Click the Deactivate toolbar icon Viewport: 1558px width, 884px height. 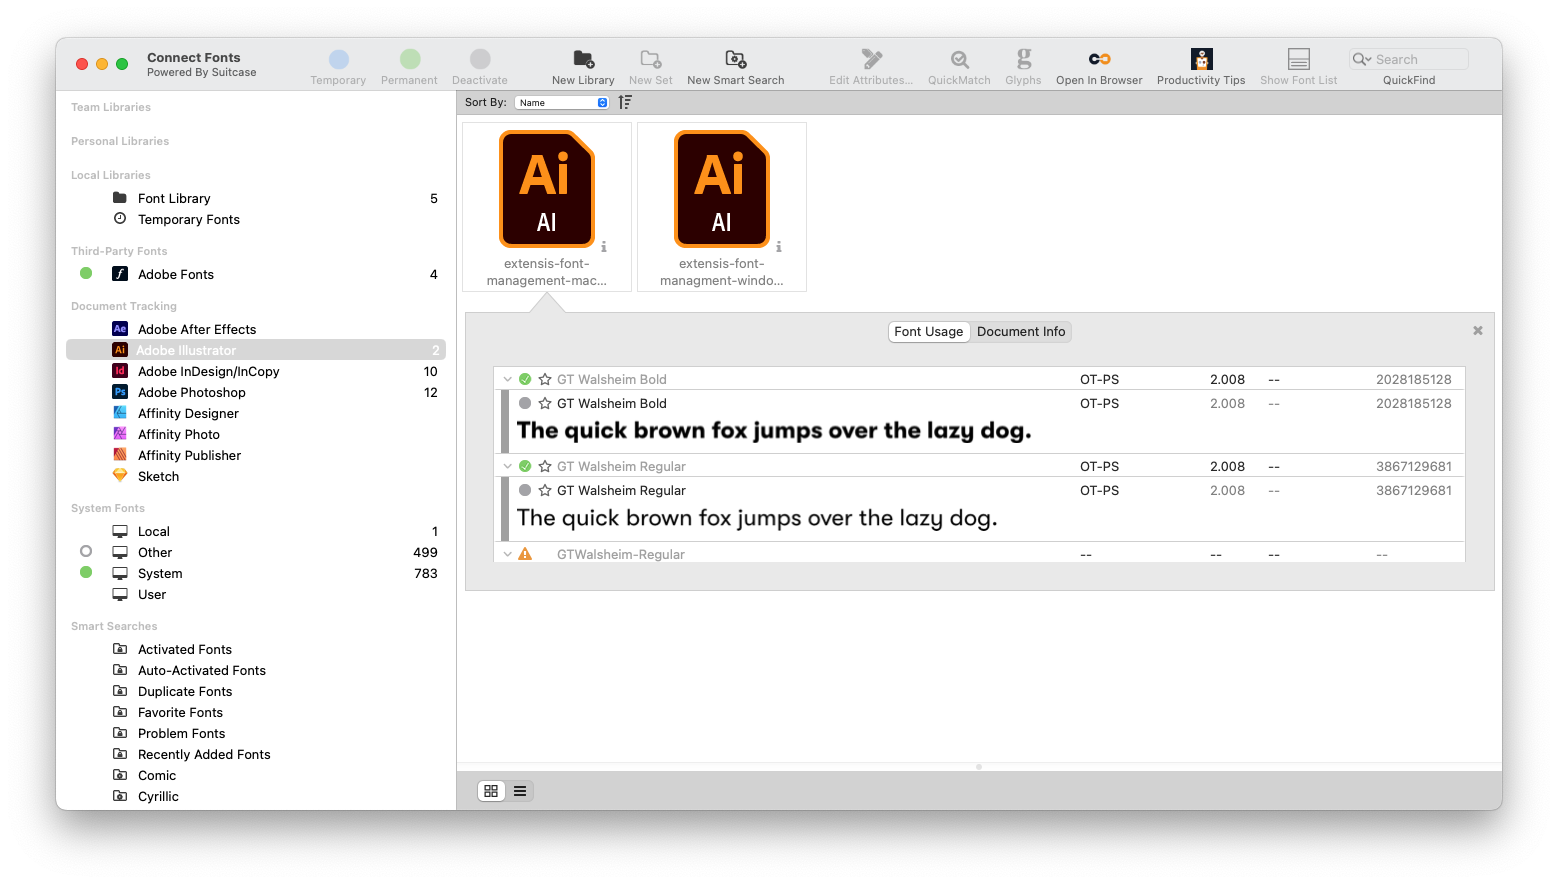[x=480, y=60]
